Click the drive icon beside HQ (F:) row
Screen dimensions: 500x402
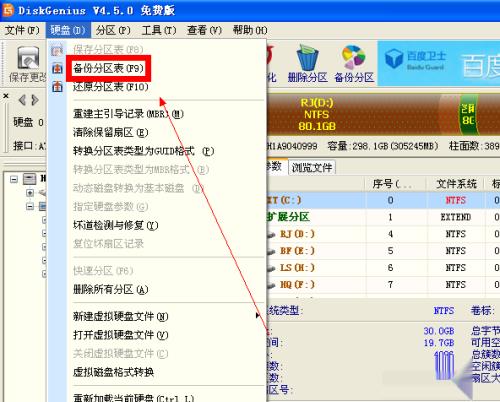[x=271, y=285]
